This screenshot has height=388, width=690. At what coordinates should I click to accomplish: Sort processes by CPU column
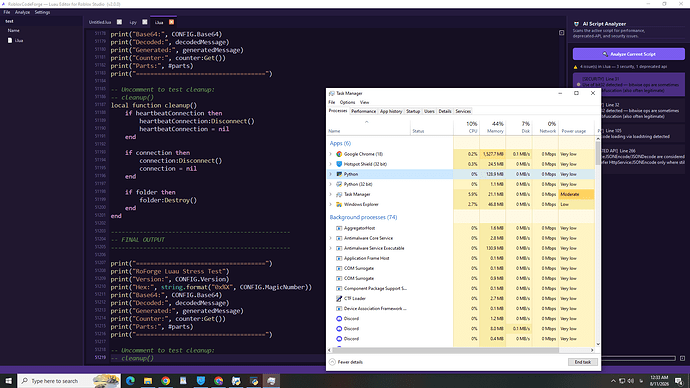[x=466, y=127]
